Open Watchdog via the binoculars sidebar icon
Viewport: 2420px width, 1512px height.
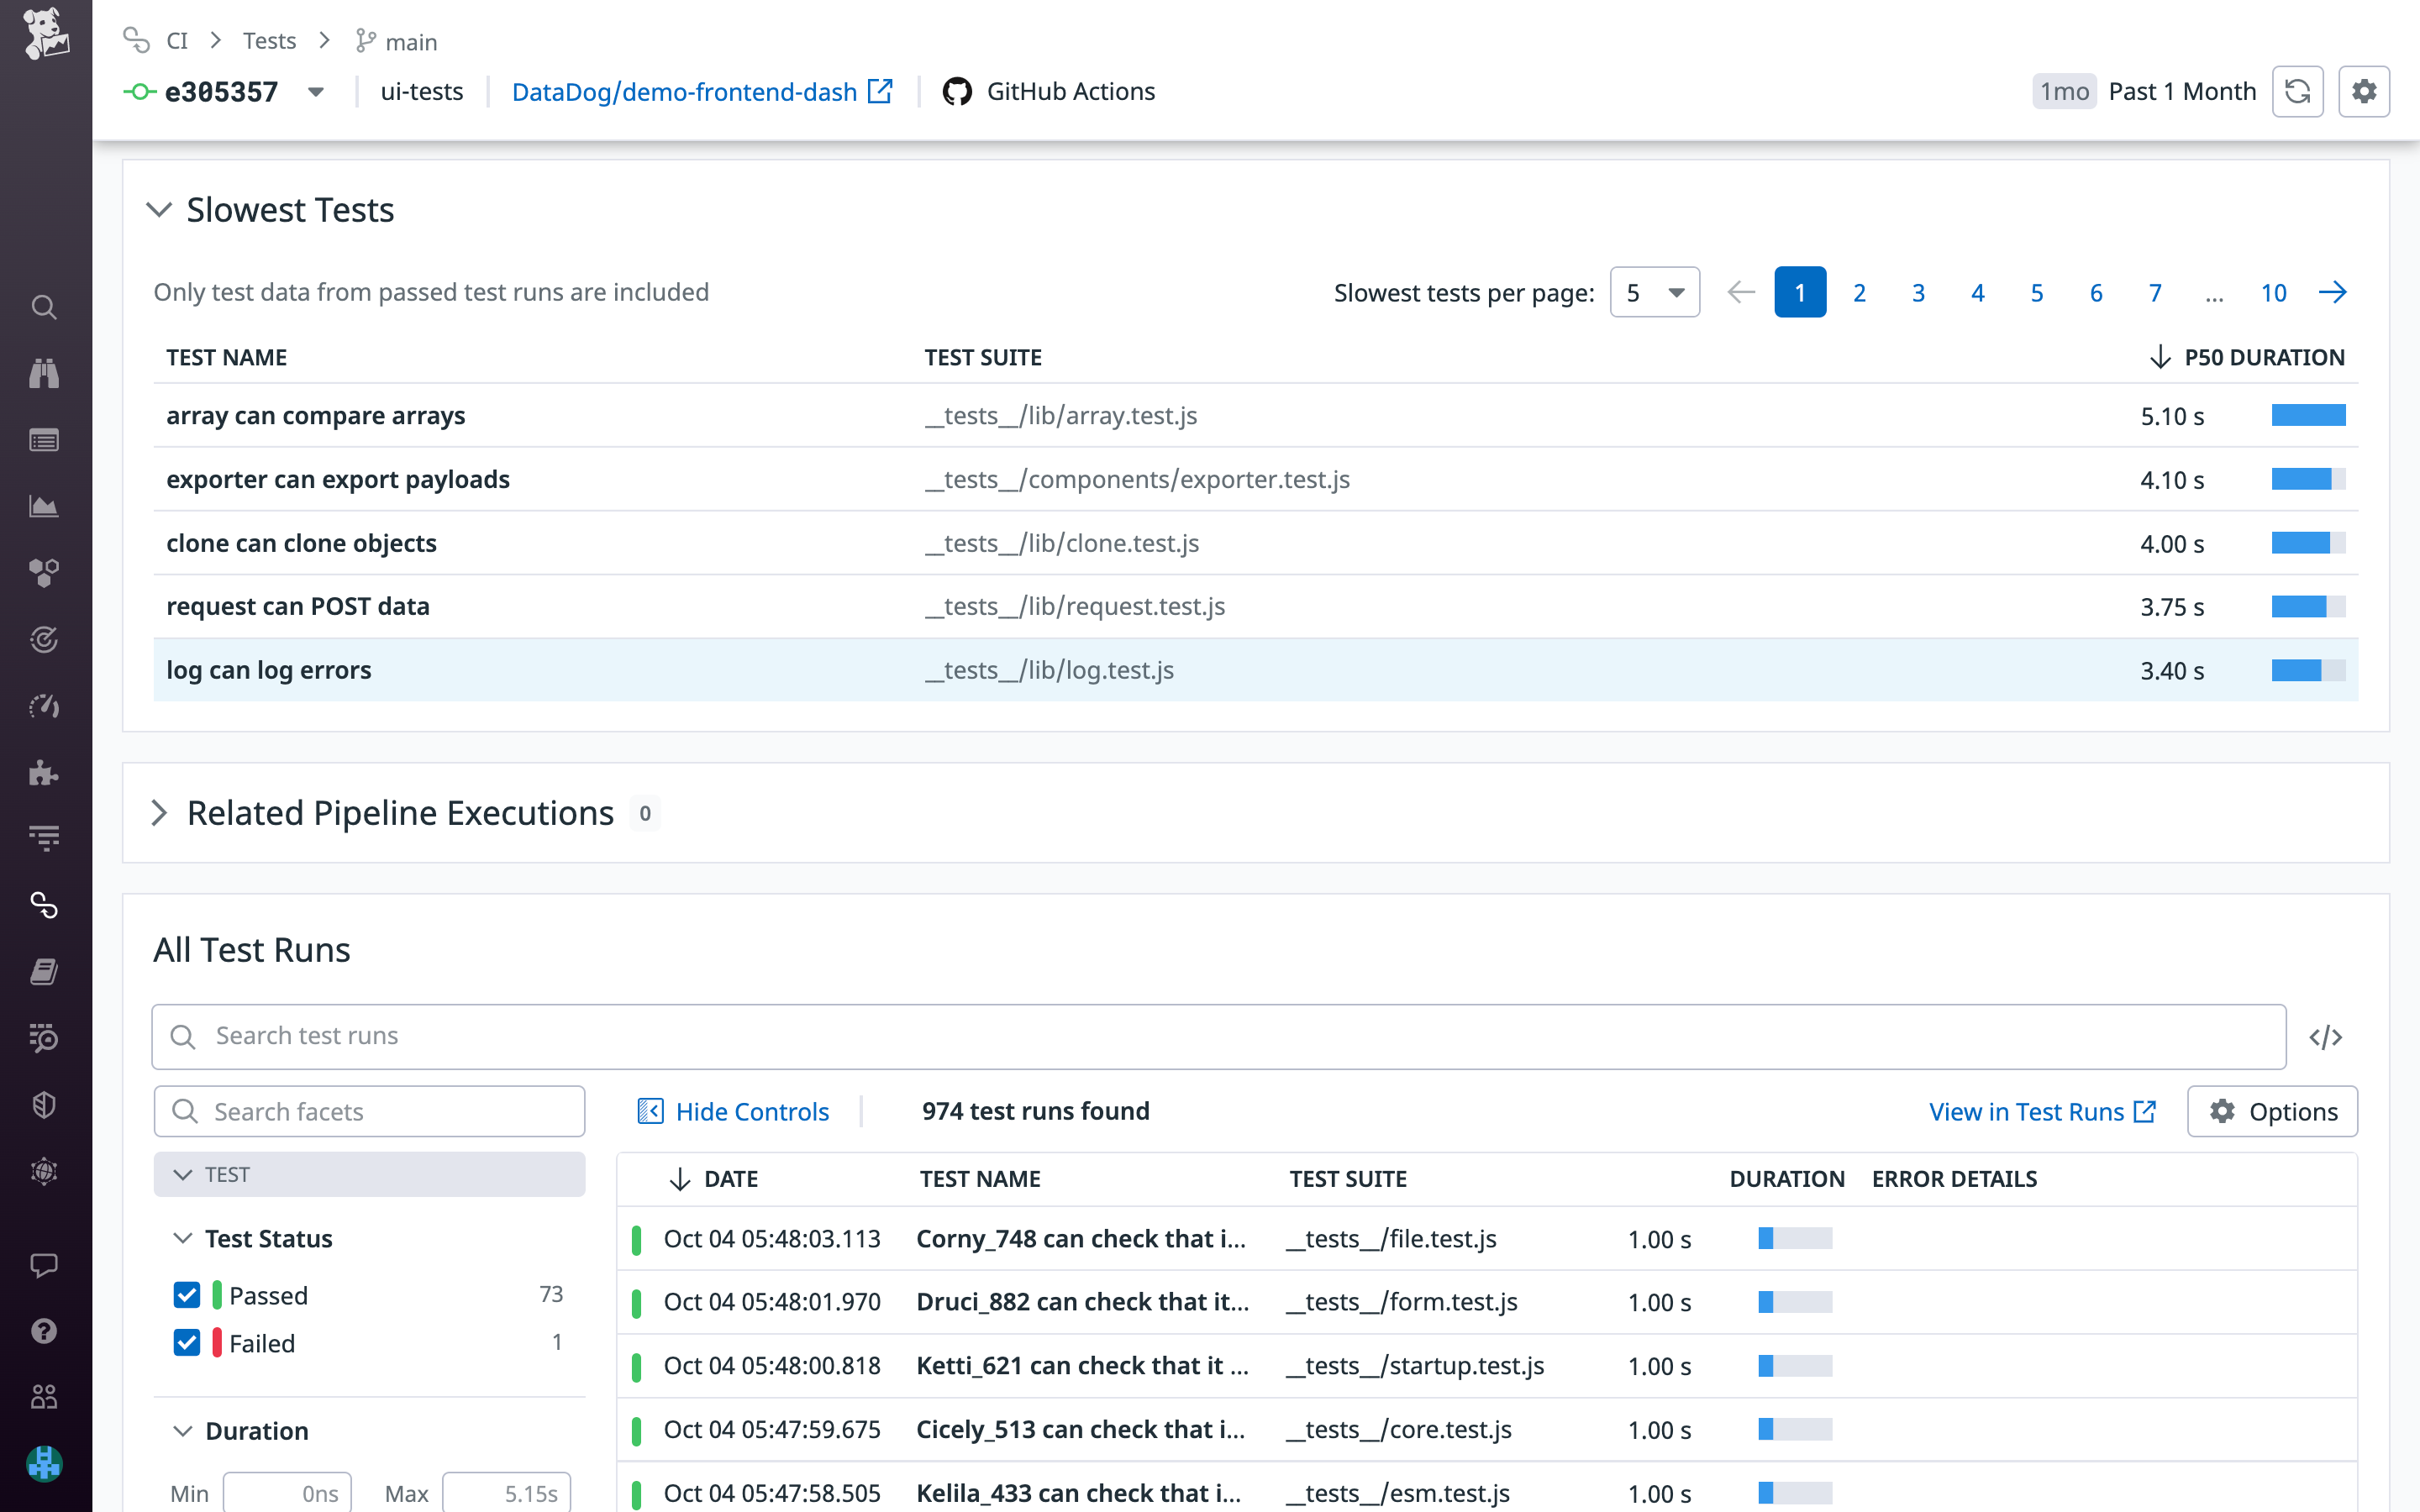(44, 373)
